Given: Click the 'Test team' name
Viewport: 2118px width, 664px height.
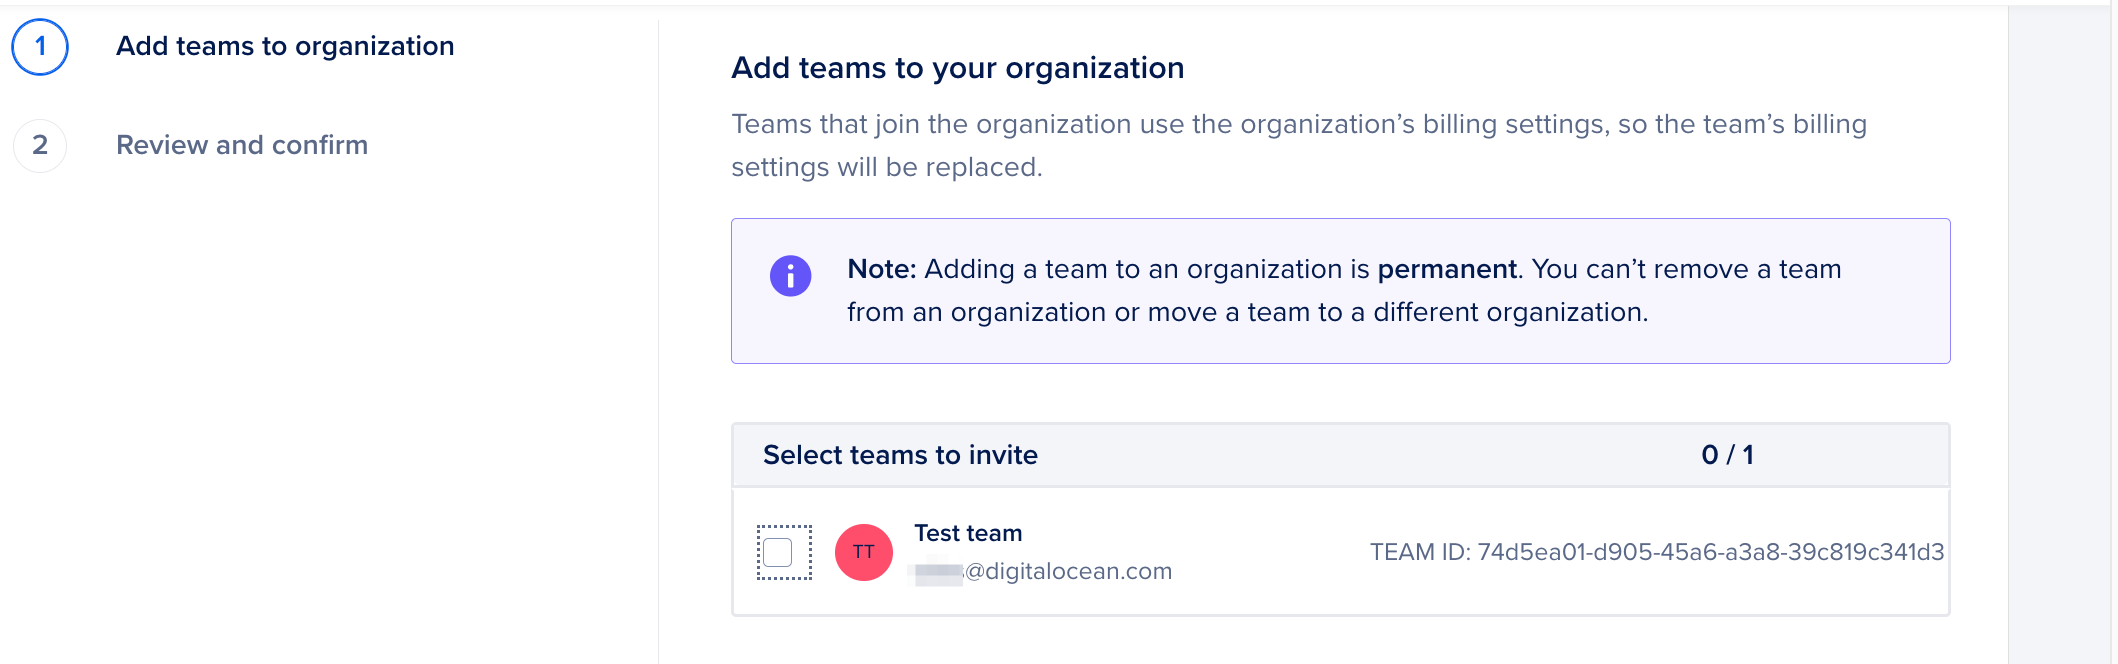Looking at the screenshot, I should [x=968, y=533].
